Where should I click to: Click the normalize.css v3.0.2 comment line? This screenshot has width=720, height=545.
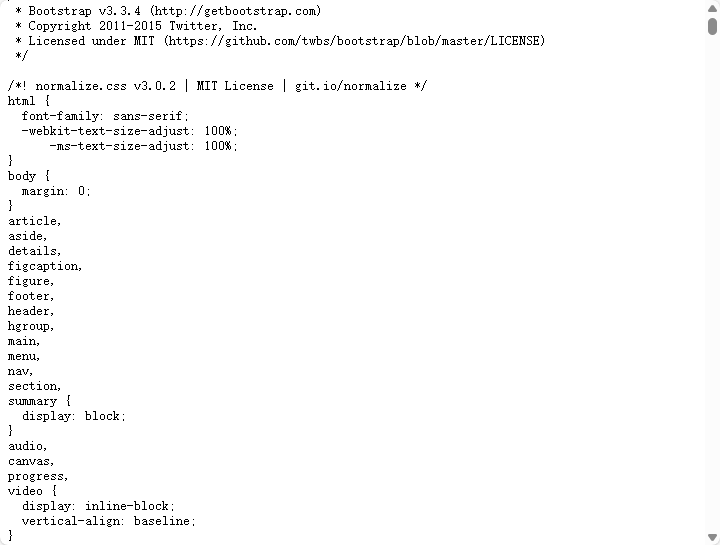tap(217, 86)
